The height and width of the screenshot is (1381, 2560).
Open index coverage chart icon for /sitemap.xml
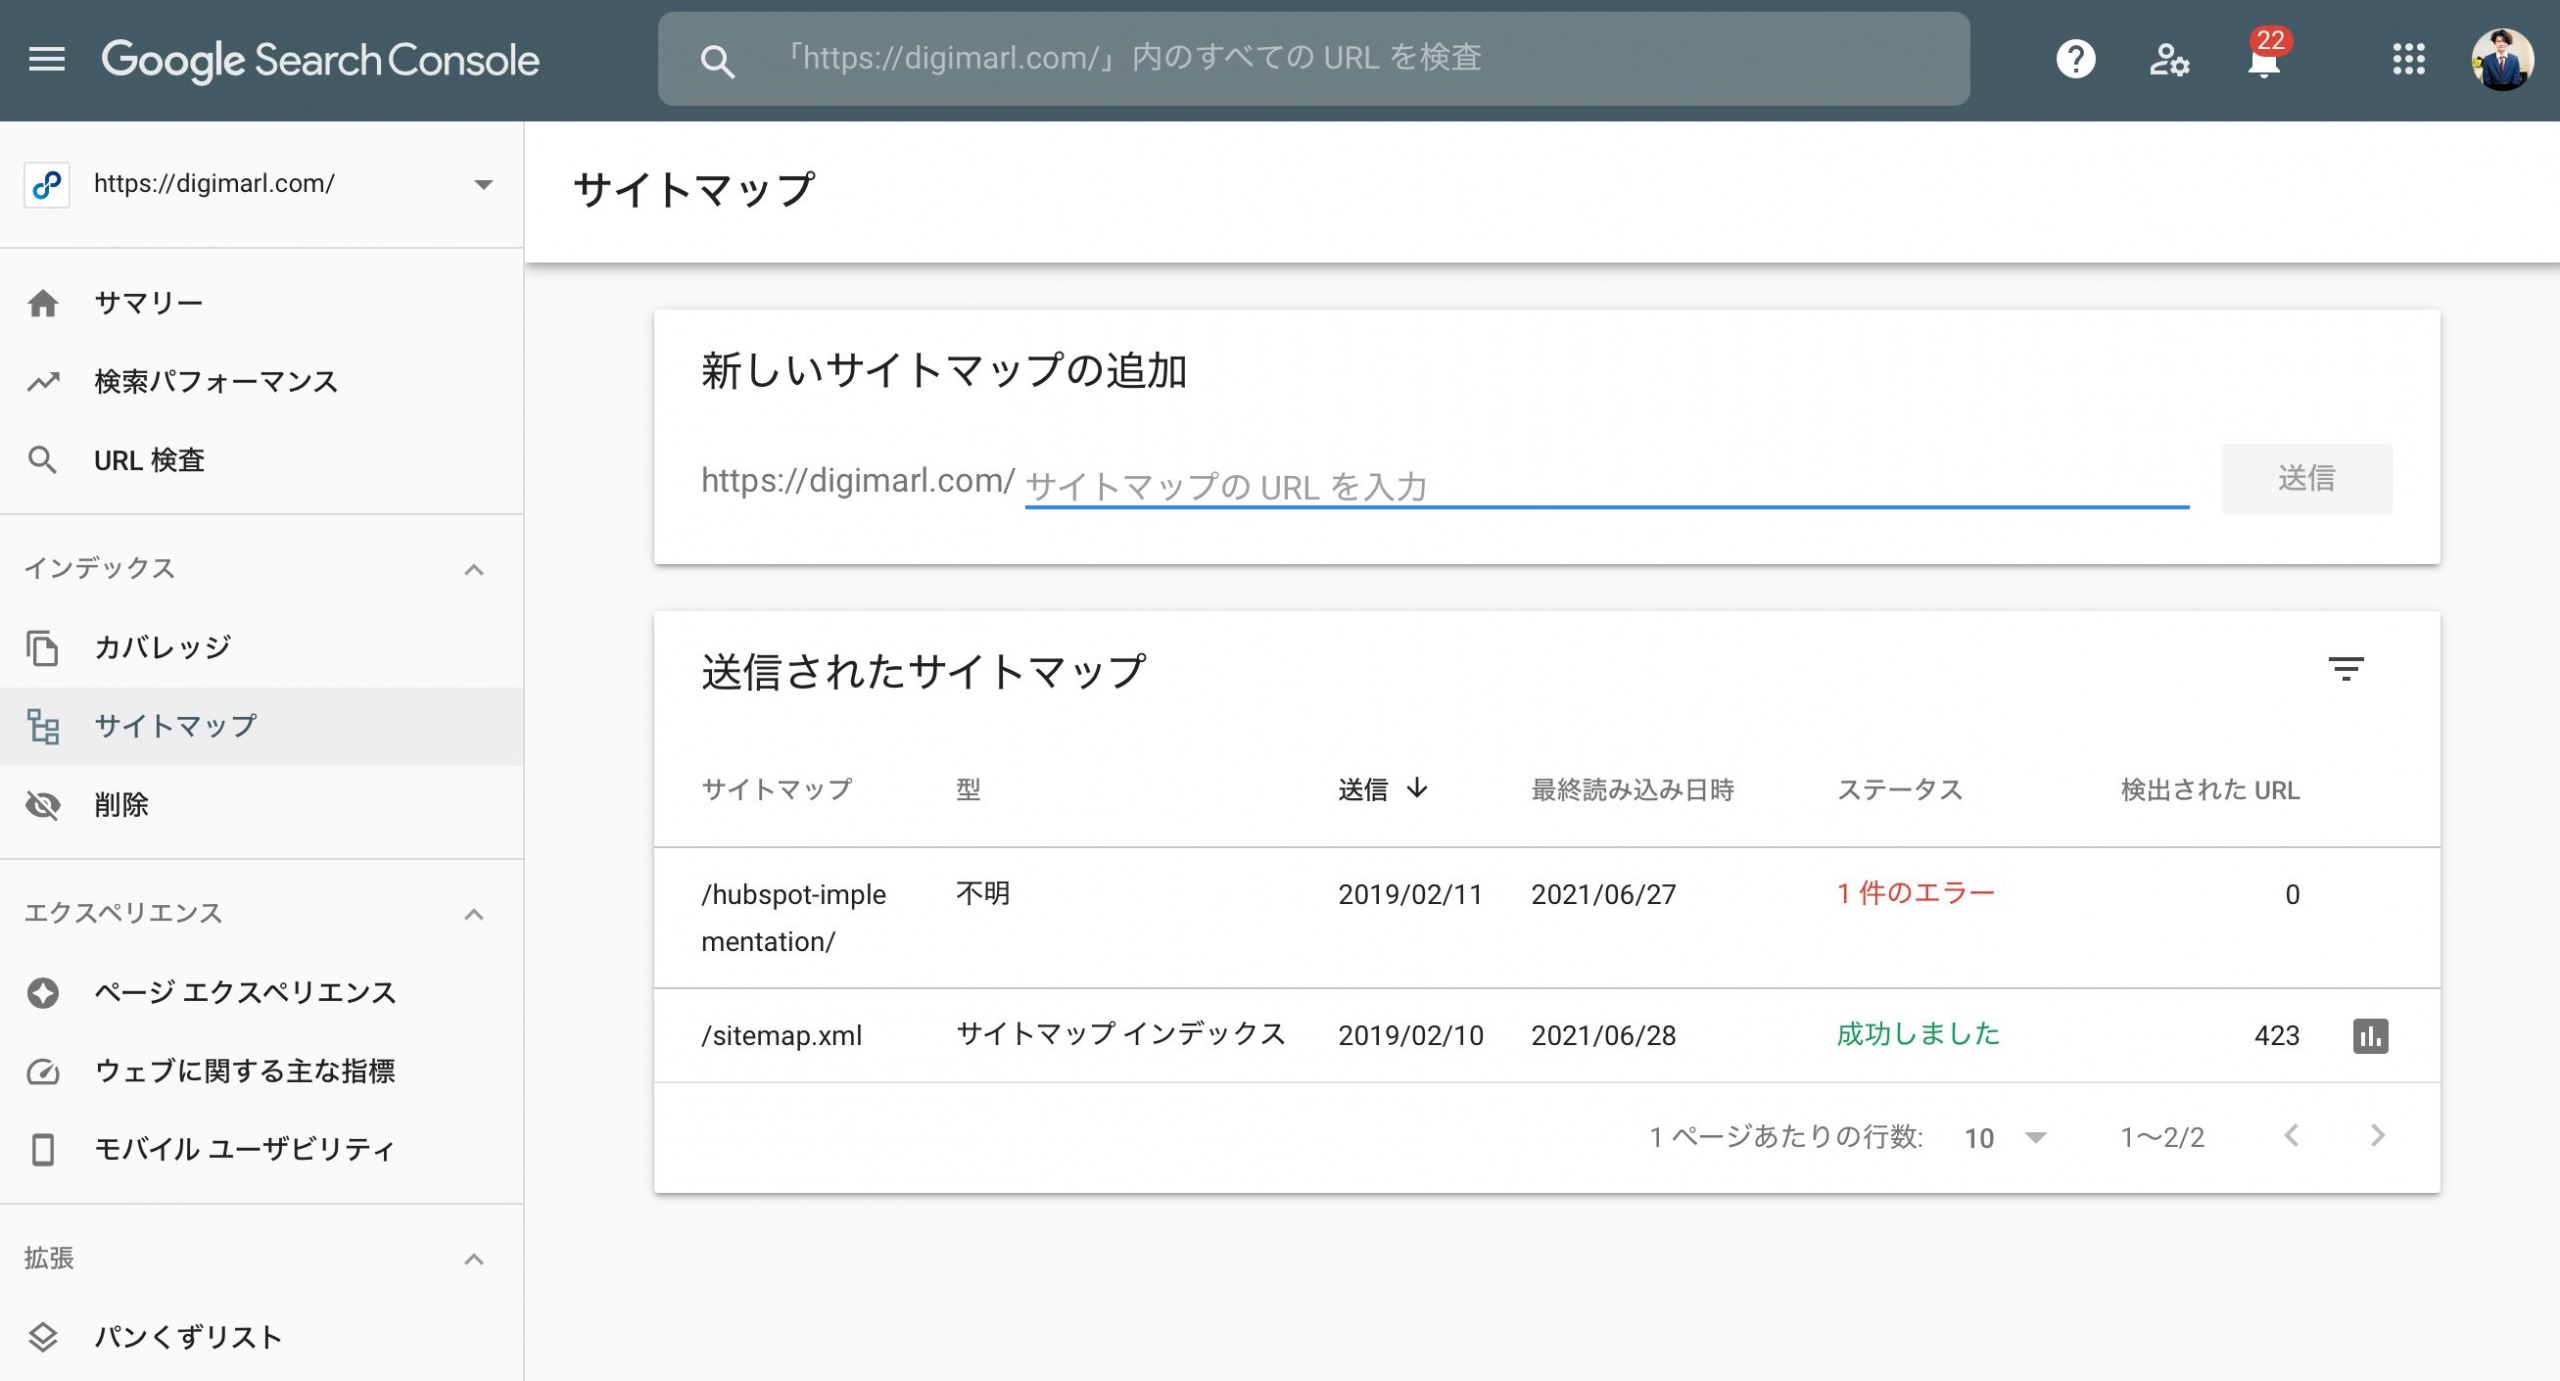coord(2370,1036)
